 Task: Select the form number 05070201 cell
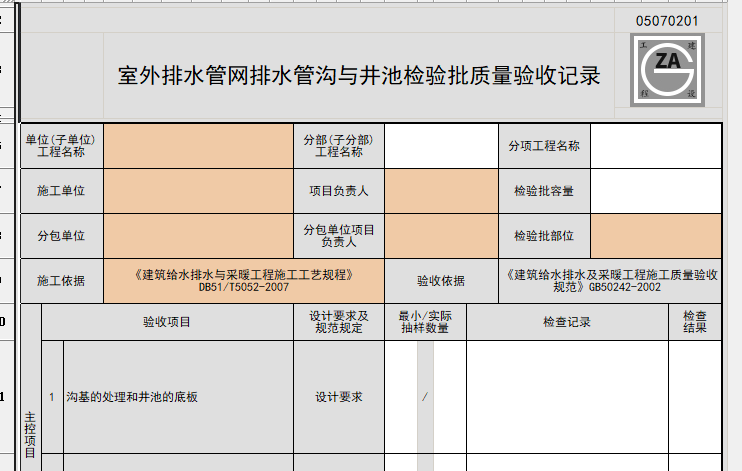tap(667, 20)
